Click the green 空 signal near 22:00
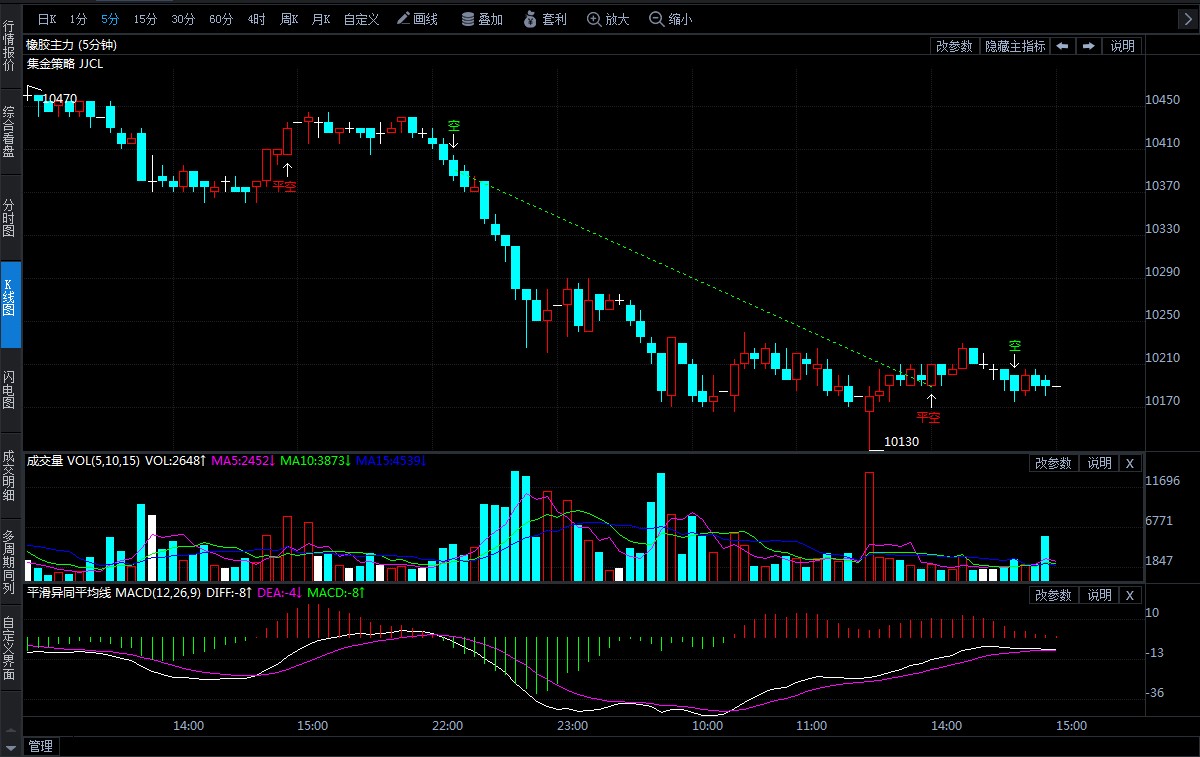 coord(453,126)
